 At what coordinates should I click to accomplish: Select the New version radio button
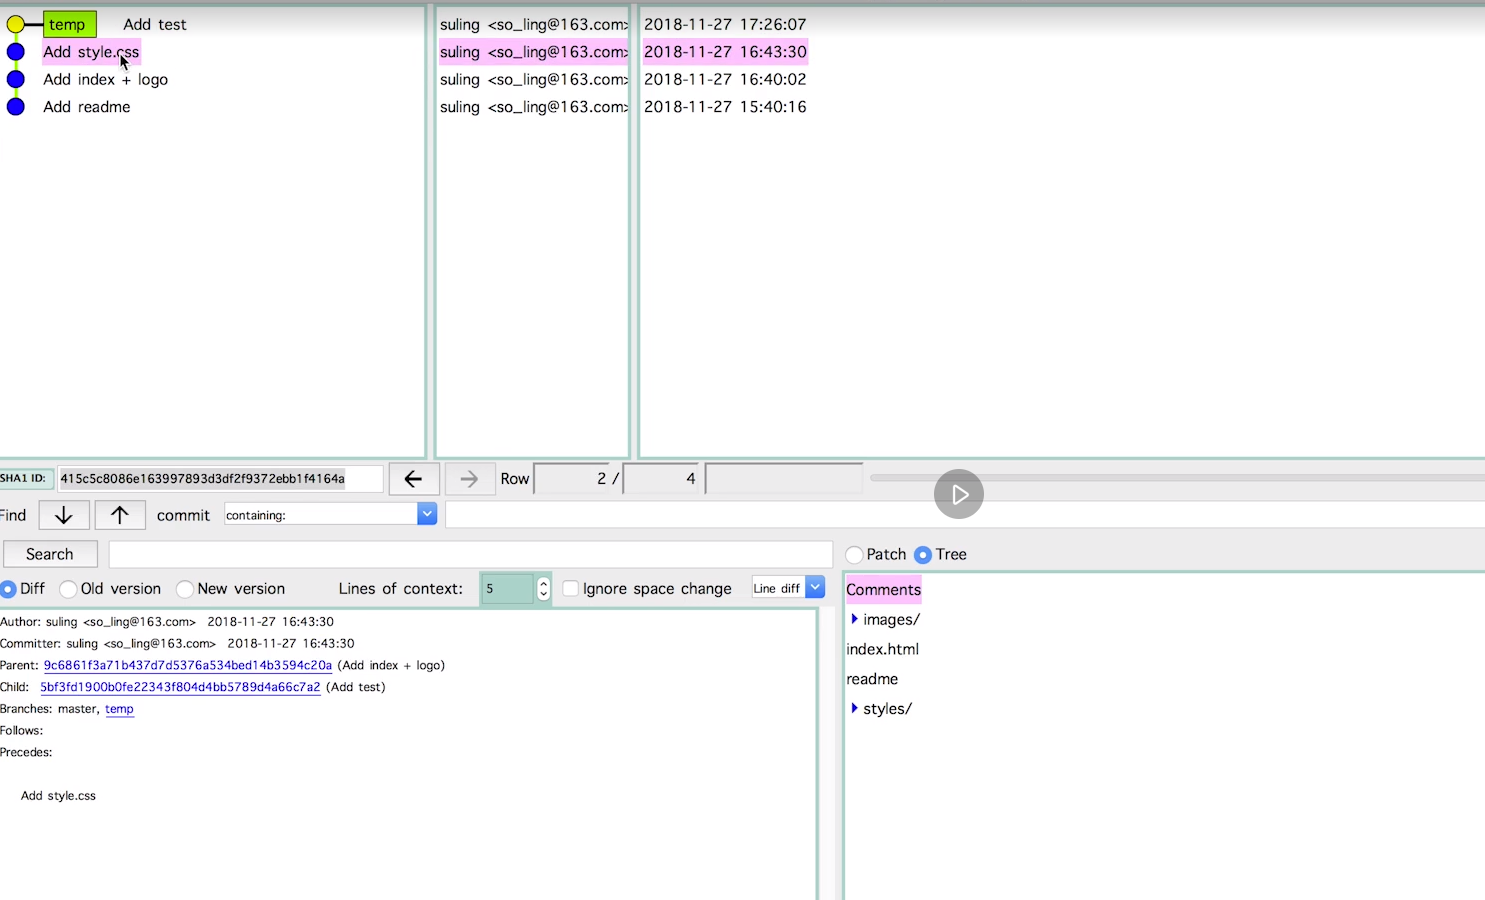(x=185, y=589)
